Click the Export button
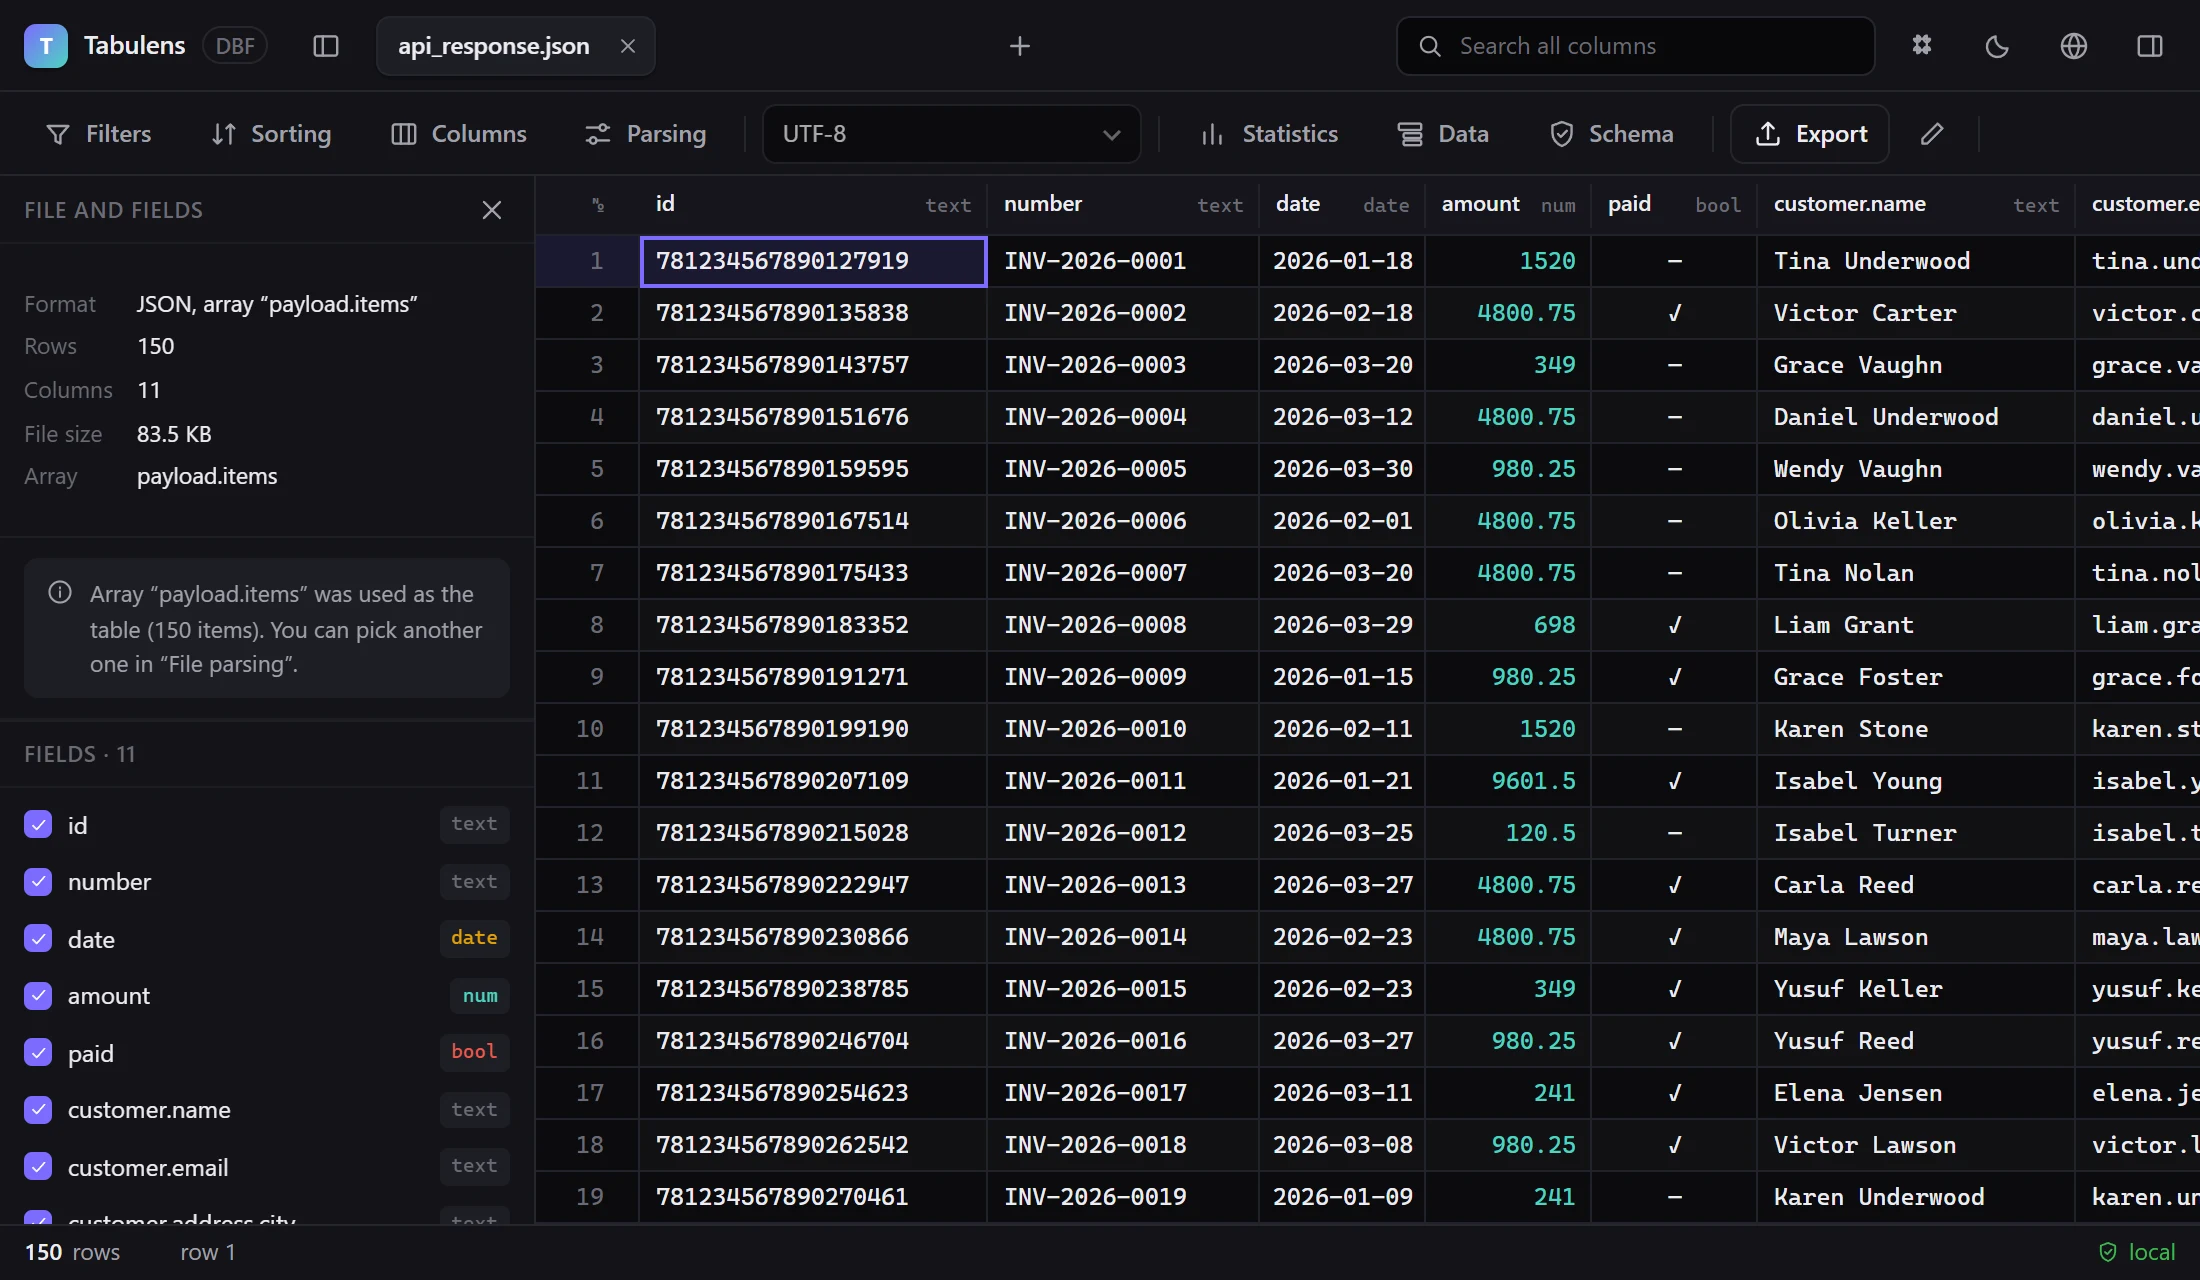The width and height of the screenshot is (2200, 1280). tap(1810, 134)
